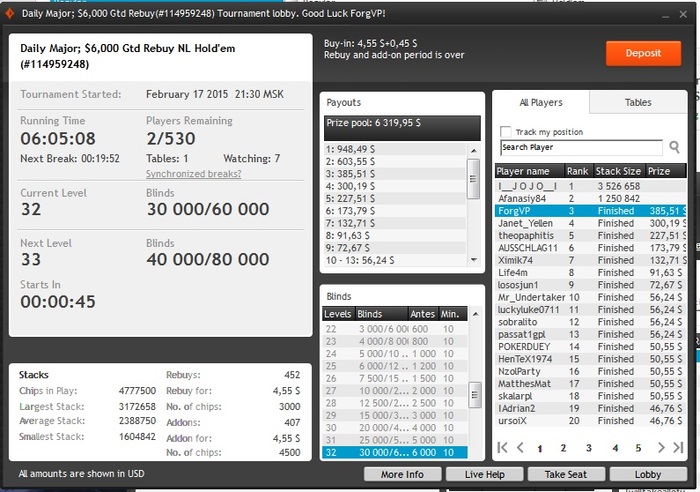Click Payouts scrollbar down arrow
Viewport: 700px width, 492px height.
click(474, 260)
